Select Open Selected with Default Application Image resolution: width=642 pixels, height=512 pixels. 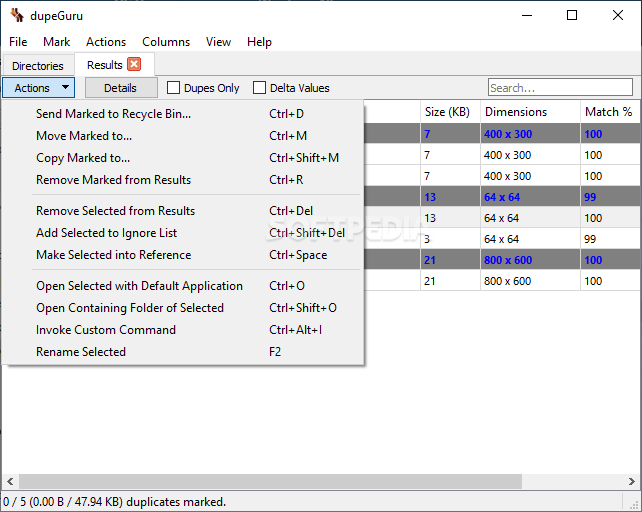coord(183,286)
